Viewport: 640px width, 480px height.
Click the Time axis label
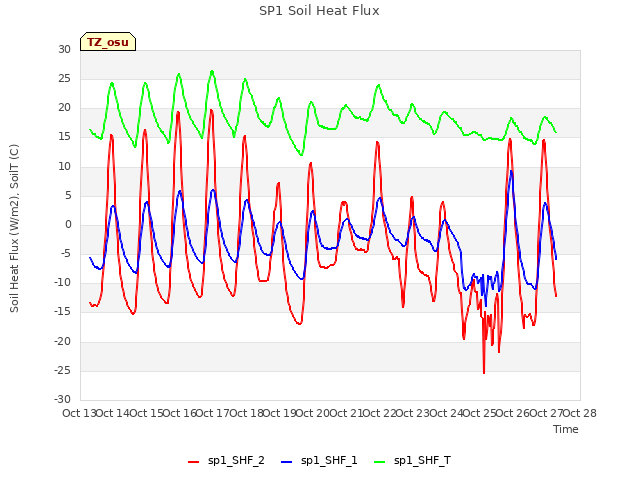coord(566,429)
